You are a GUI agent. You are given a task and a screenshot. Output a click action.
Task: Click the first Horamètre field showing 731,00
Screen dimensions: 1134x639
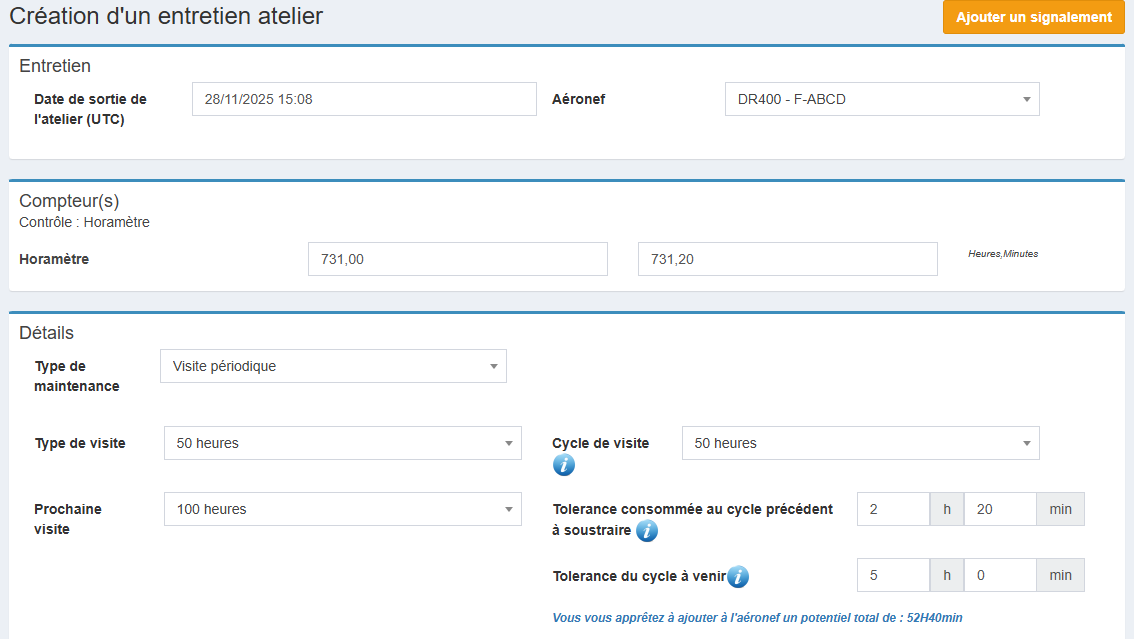click(458, 259)
